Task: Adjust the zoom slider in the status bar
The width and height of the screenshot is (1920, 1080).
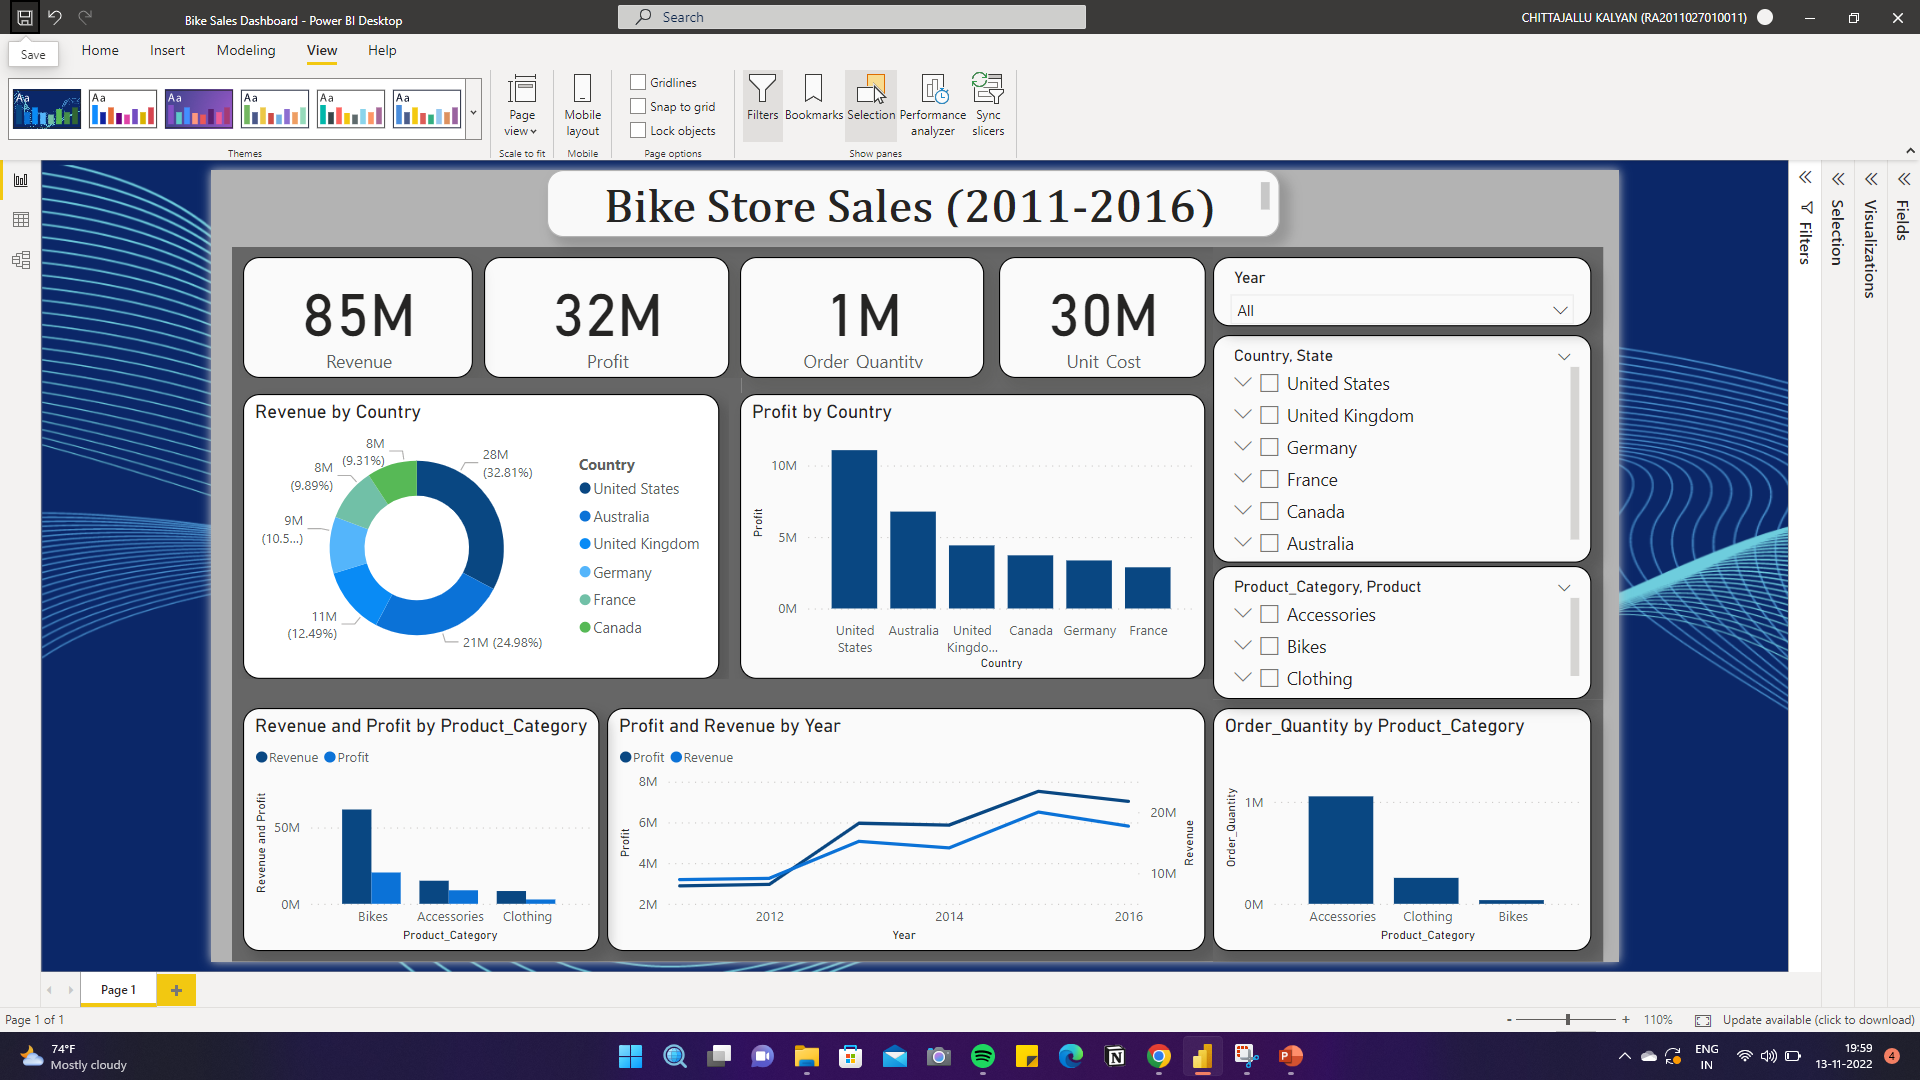Action: point(1566,1019)
